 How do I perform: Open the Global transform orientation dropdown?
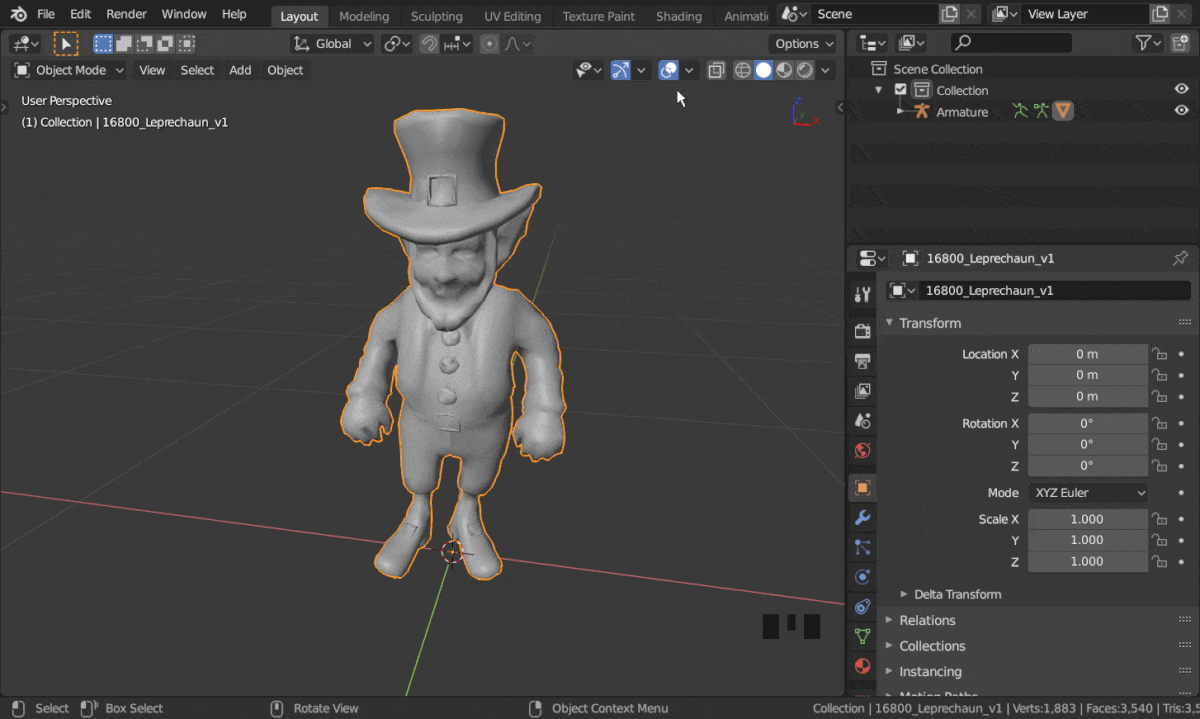(332, 43)
